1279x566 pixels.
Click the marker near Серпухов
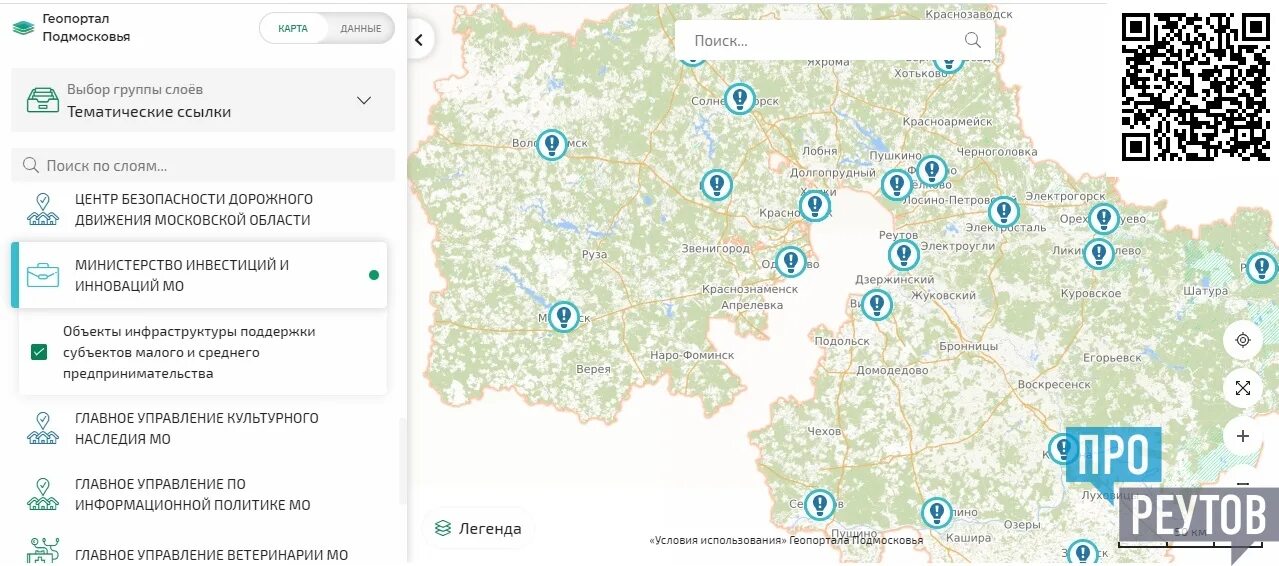[x=820, y=505]
